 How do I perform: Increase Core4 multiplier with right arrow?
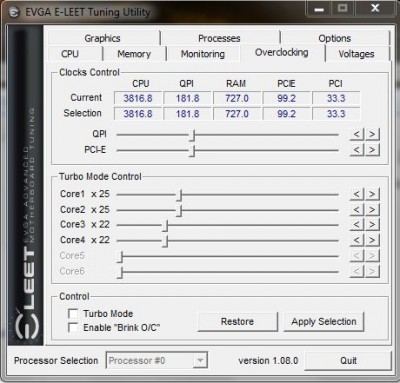pyautogui.click(x=372, y=240)
